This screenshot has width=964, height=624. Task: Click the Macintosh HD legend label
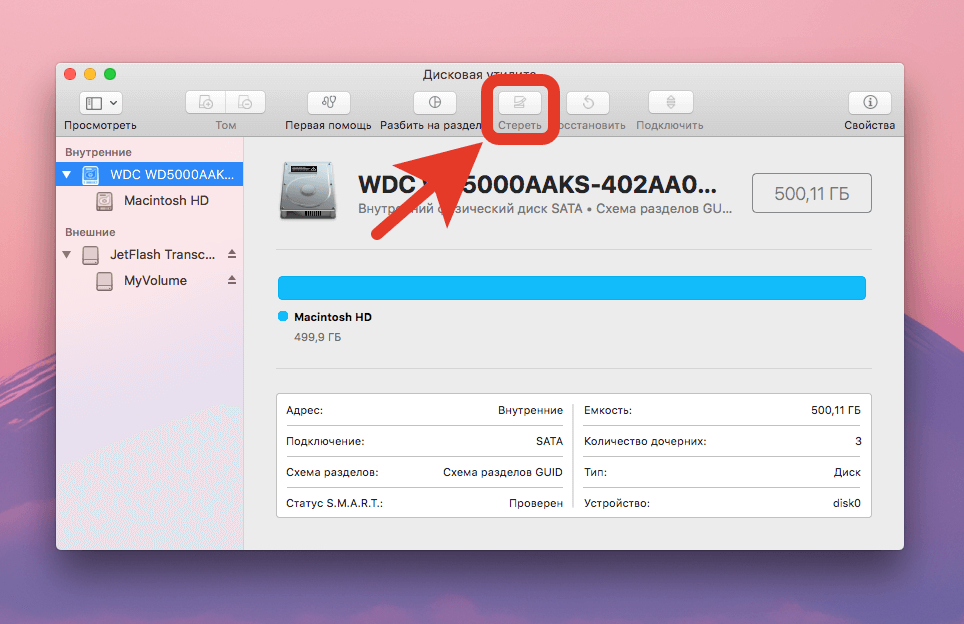point(333,317)
